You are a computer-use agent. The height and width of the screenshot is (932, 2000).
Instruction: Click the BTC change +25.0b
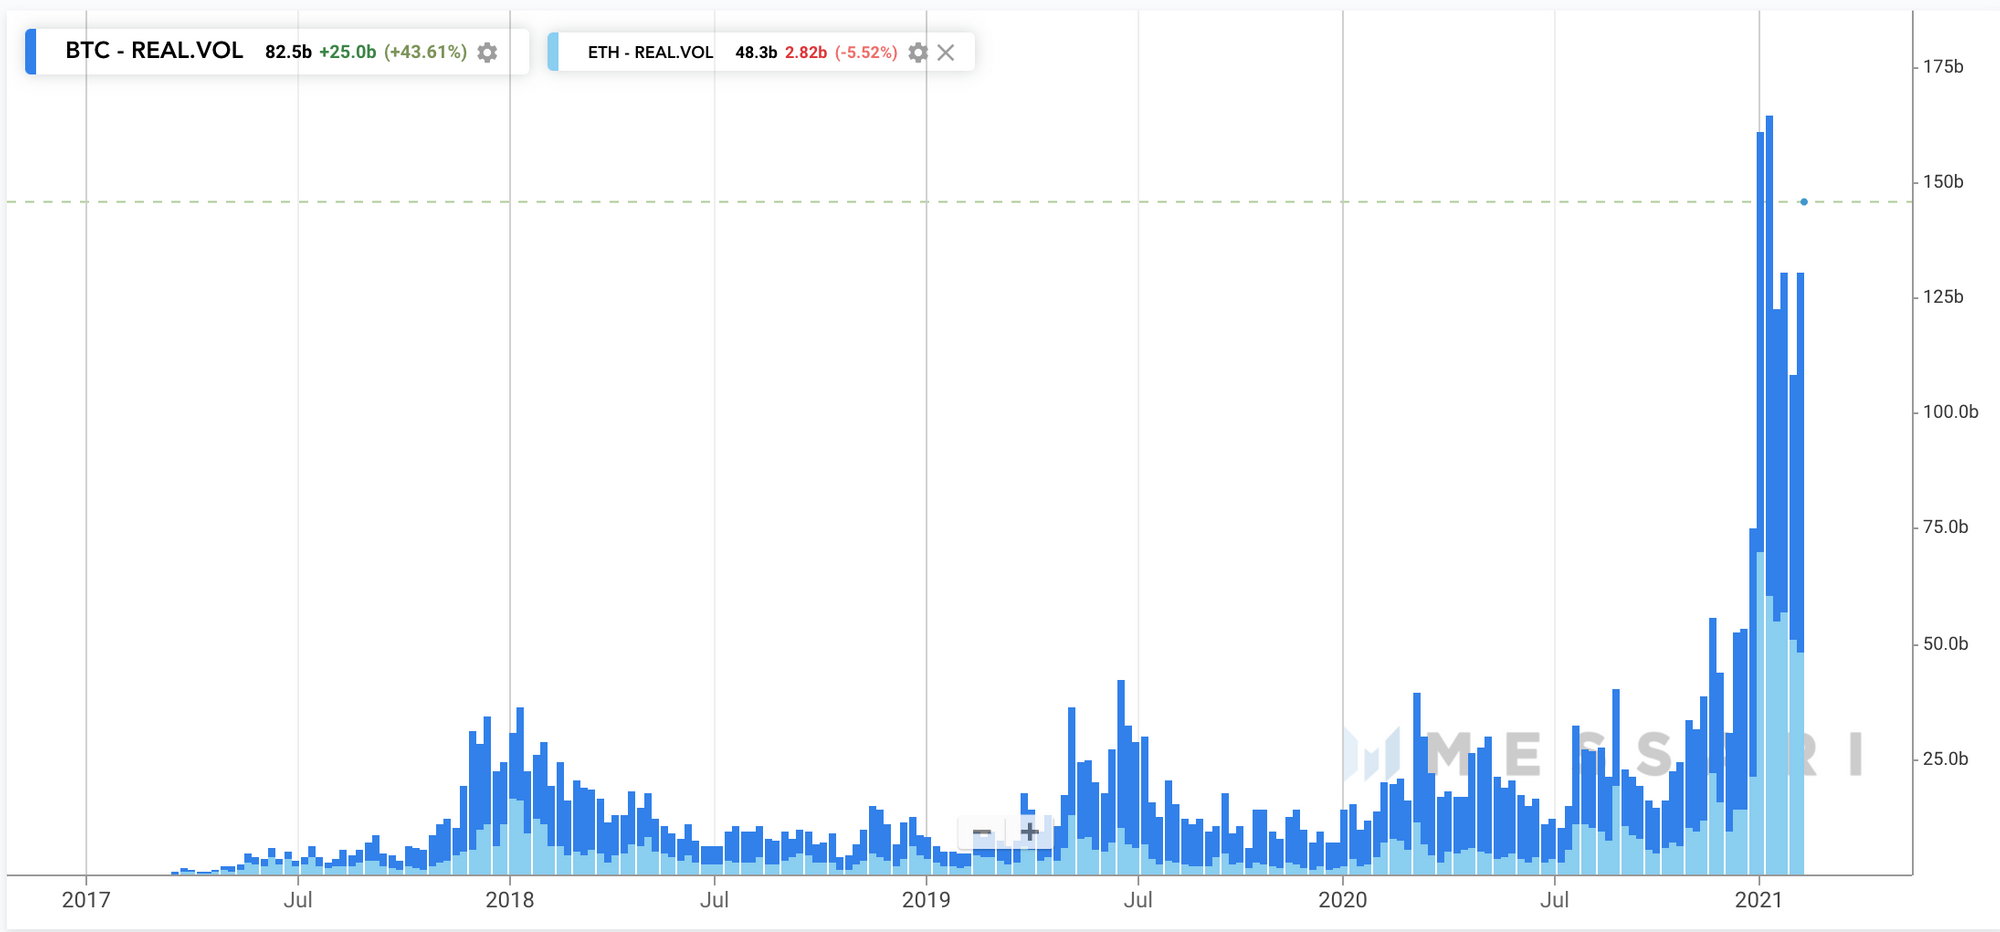click(347, 52)
